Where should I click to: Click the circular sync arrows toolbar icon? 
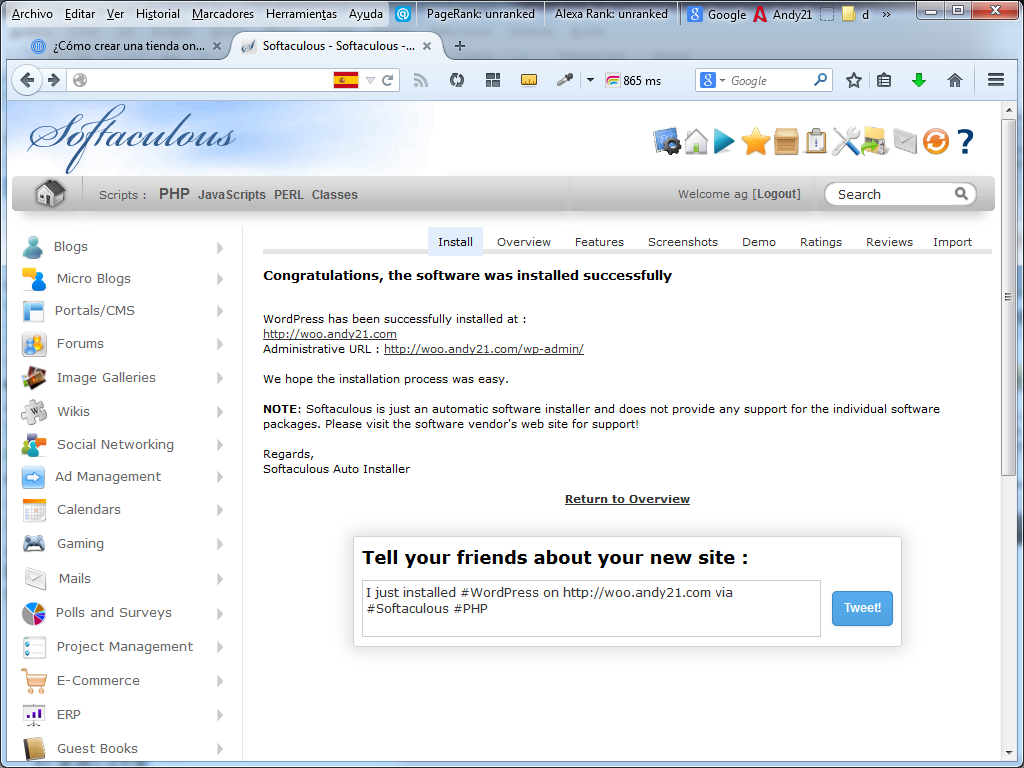456,80
